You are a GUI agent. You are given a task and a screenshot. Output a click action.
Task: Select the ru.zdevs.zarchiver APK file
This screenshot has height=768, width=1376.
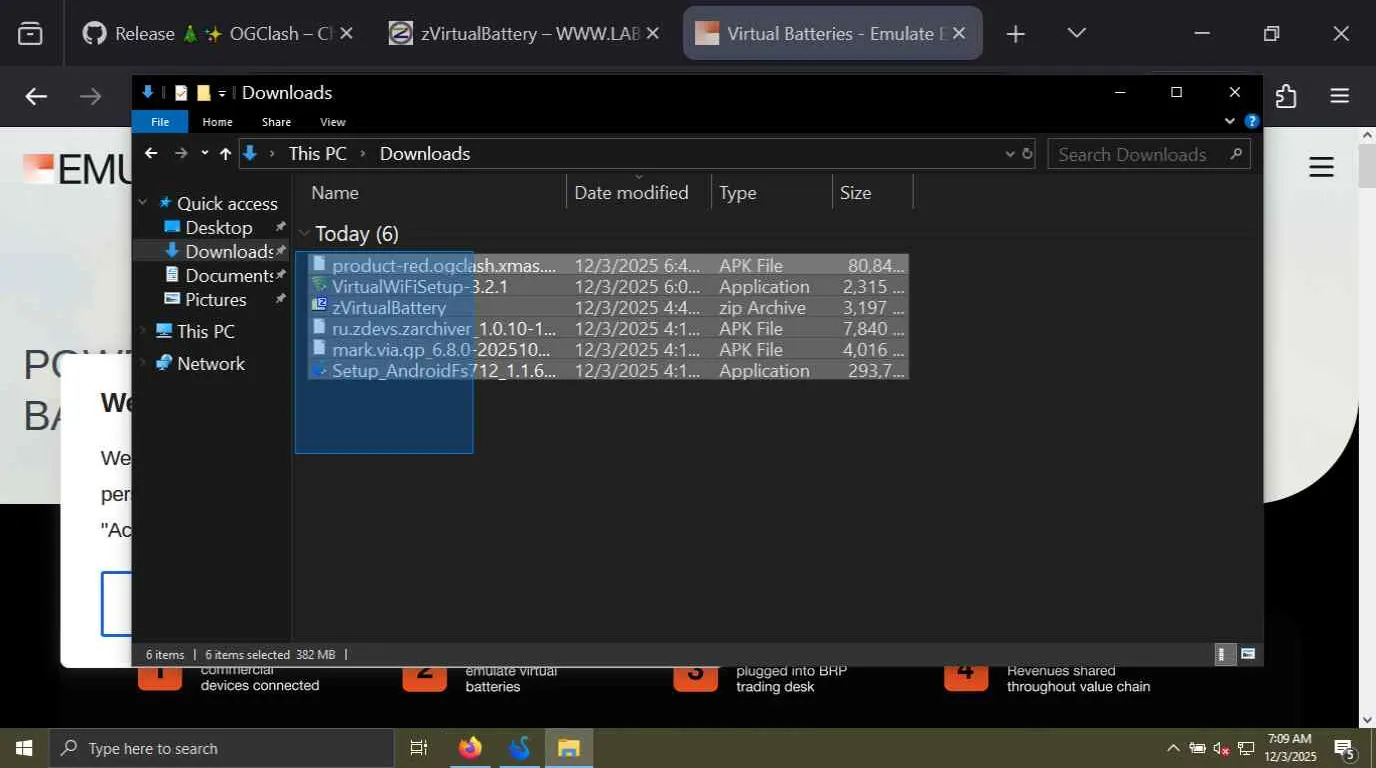point(608,328)
